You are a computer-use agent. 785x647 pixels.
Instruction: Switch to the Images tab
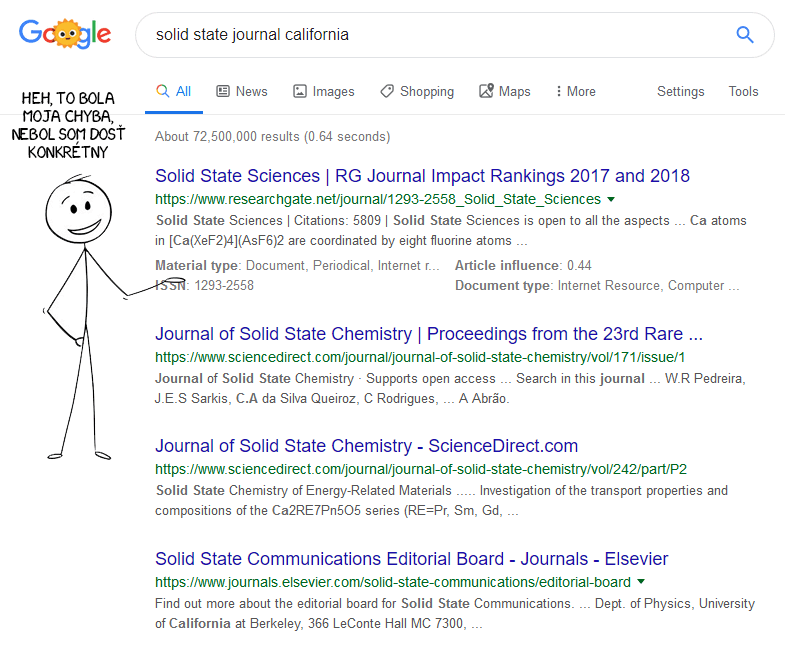(323, 91)
